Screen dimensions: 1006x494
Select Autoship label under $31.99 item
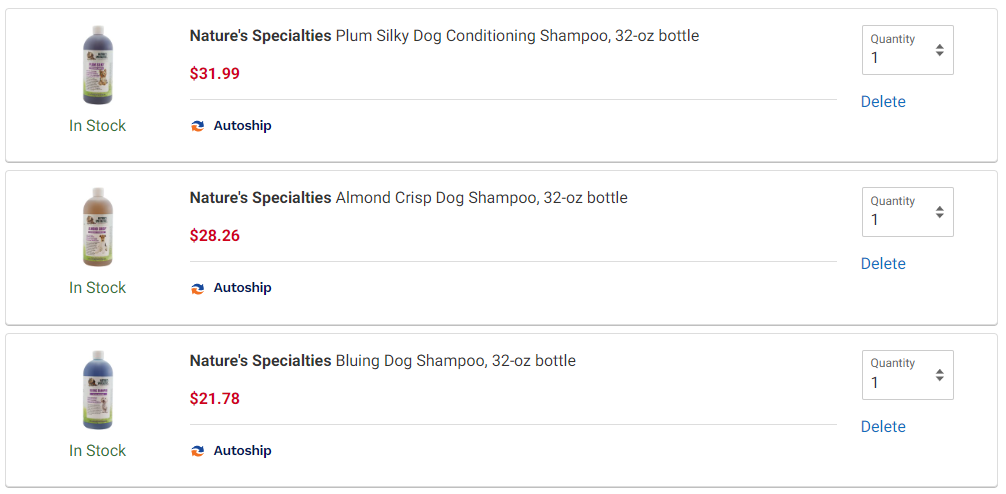coord(242,126)
